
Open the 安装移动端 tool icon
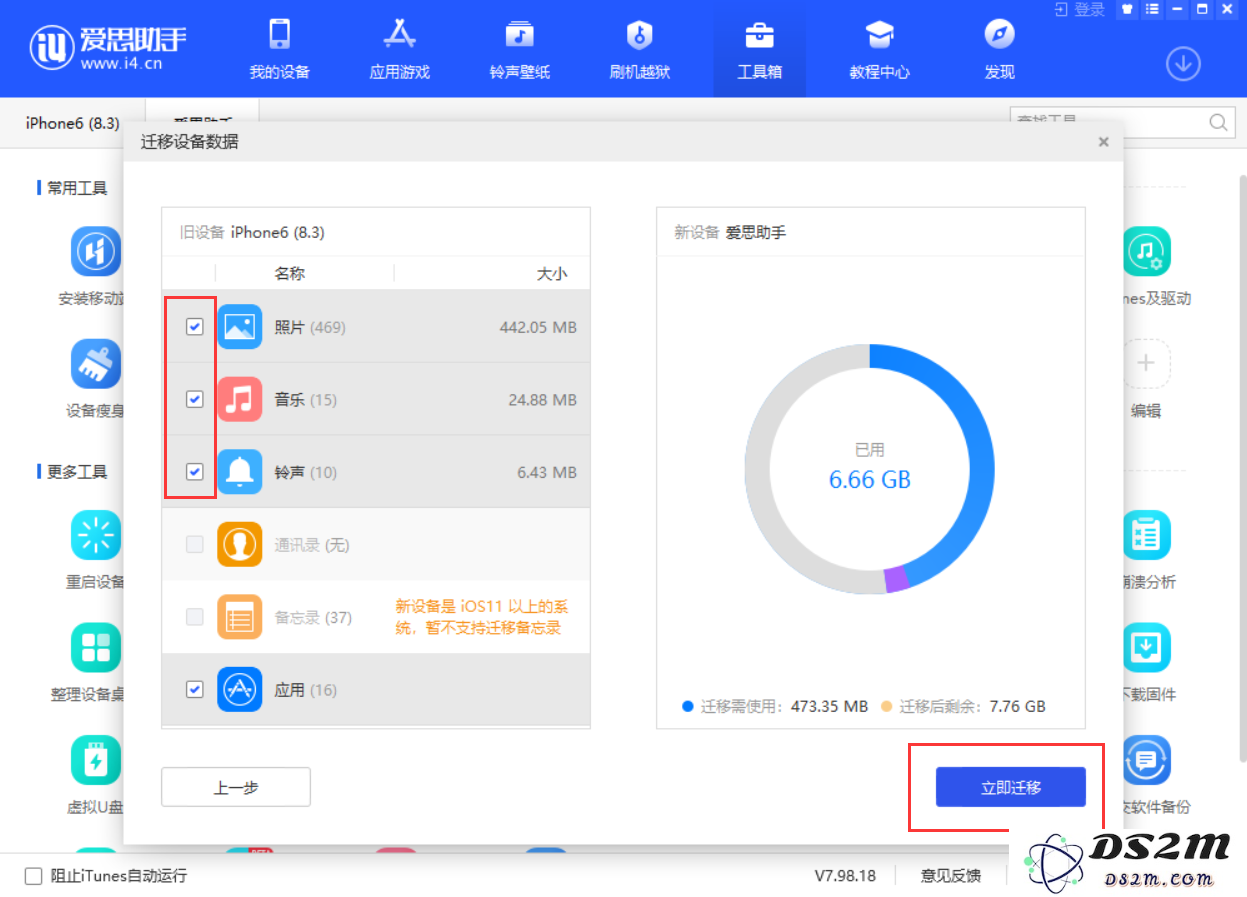[x=96, y=251]
